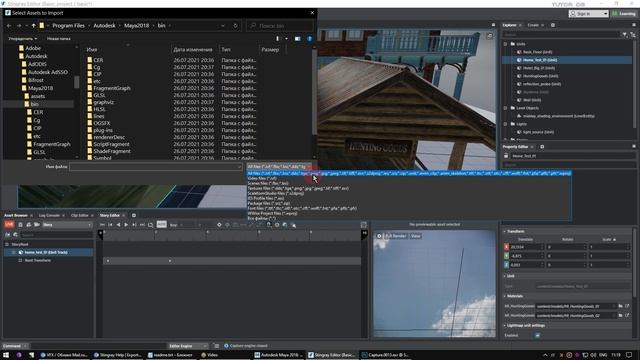Click the Learning button
Image resolution: width=640 pixels, height=360 pixels.
click(624, 14)
